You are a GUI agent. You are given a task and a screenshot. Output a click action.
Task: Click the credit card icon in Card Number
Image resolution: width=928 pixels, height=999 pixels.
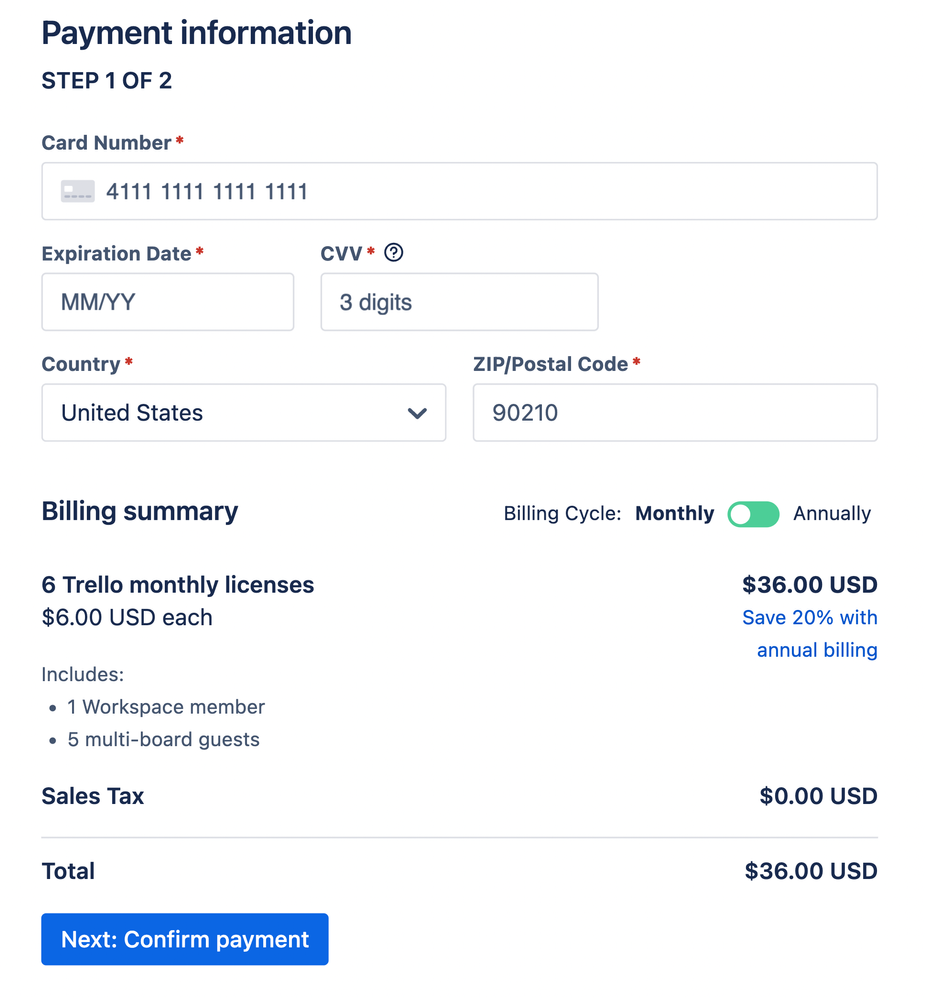point(78,191)
